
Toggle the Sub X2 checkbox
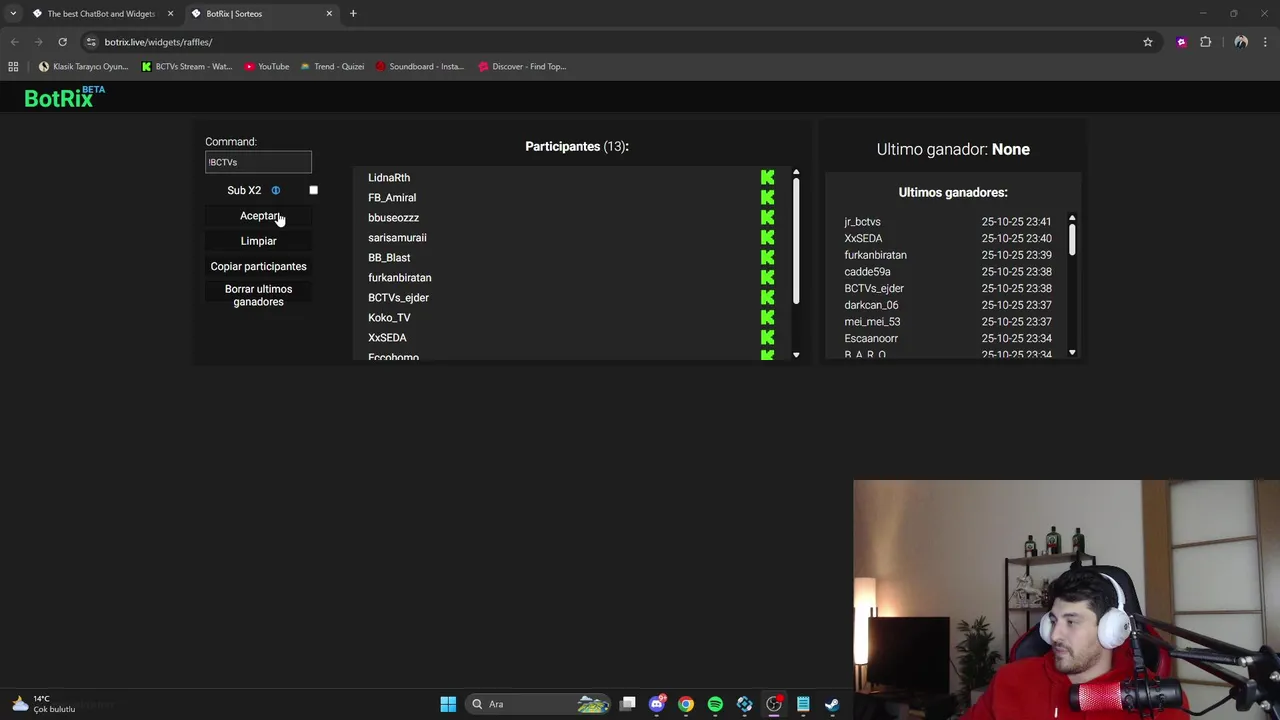313,190
